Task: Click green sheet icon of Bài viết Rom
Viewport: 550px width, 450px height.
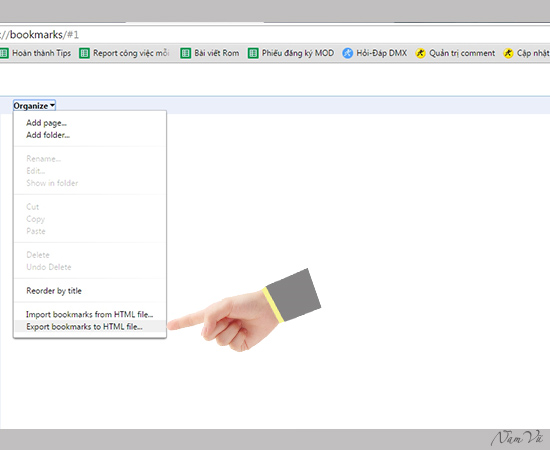Action: (186, 53)
